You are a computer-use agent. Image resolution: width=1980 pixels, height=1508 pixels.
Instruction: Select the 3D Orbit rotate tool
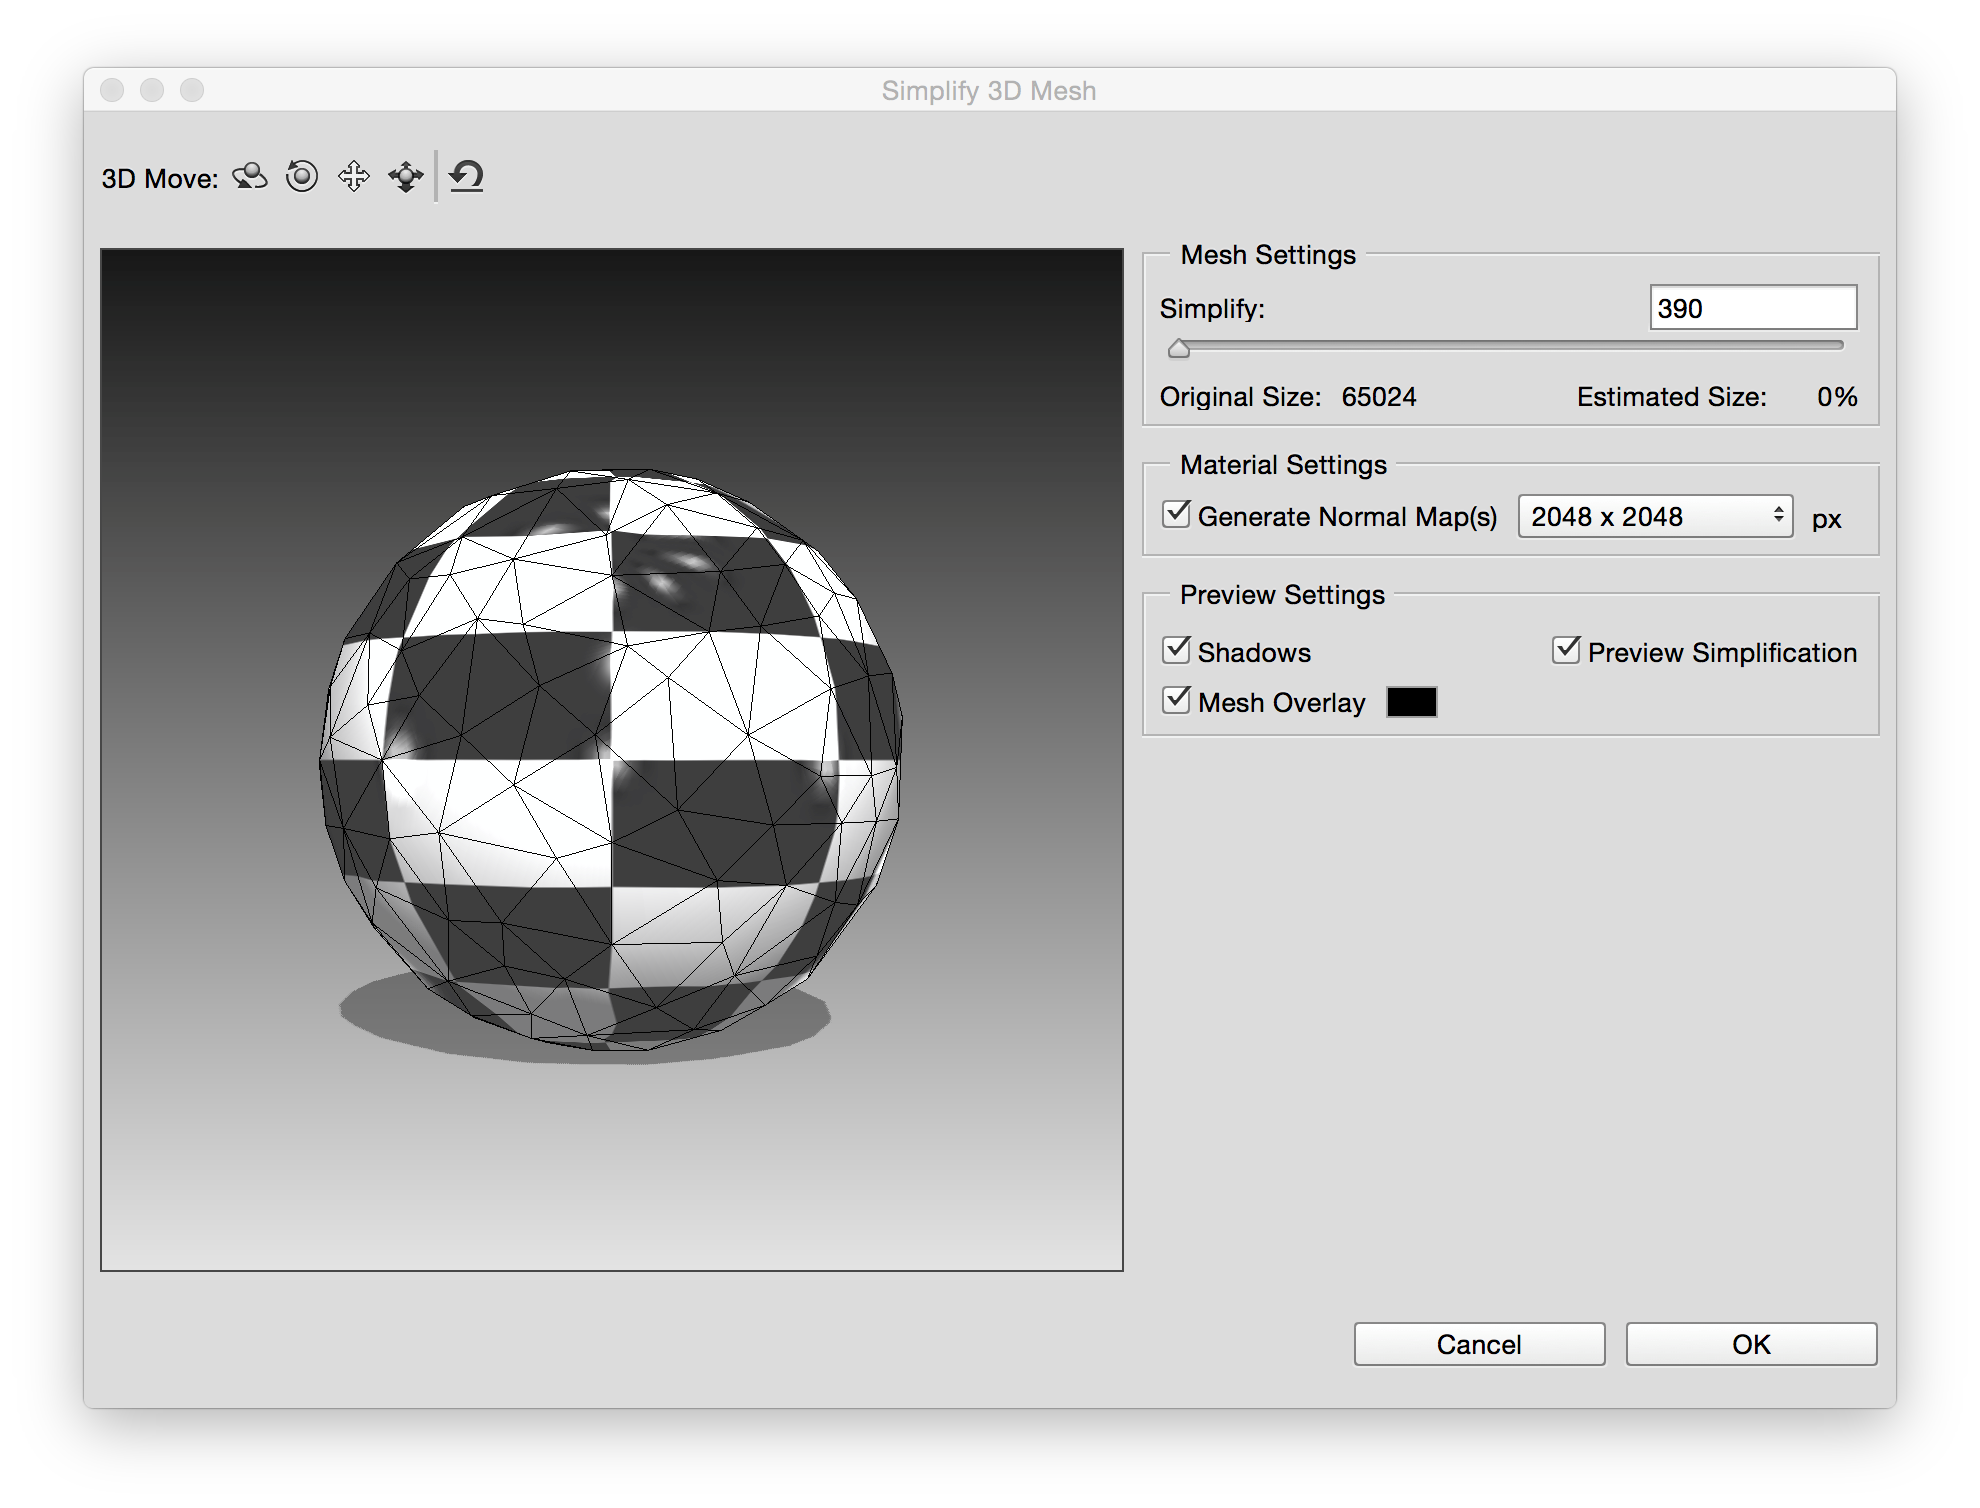(250, 177)
